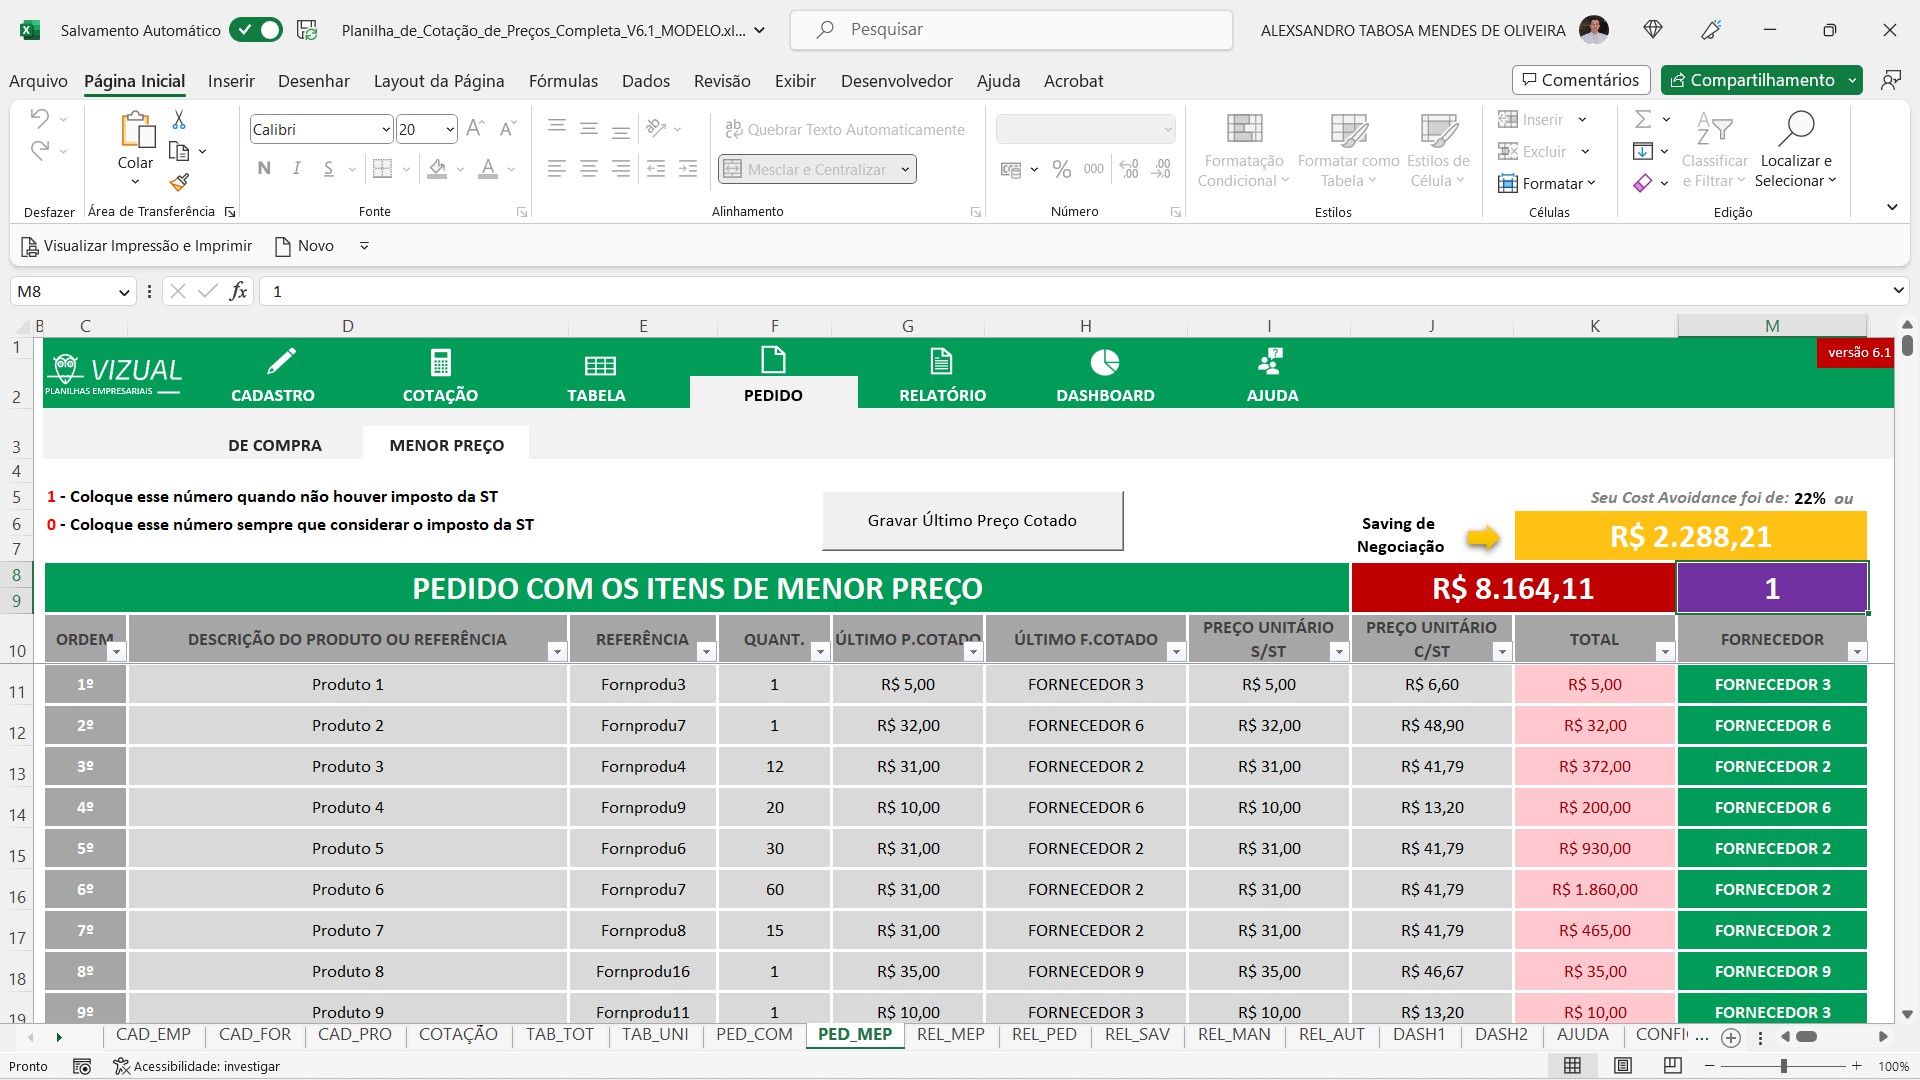Click the Borders icon

pyautogui.click(x=382, y=168)
